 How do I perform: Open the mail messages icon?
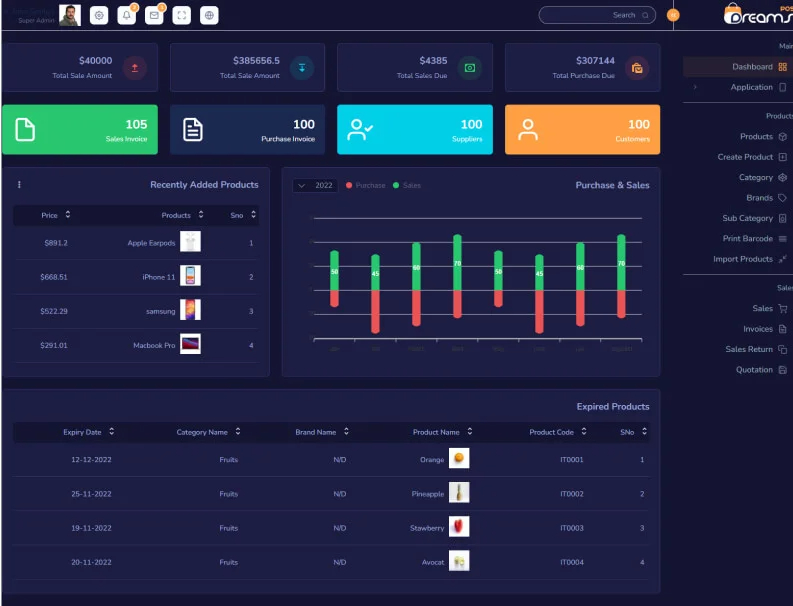click(154, 15)
